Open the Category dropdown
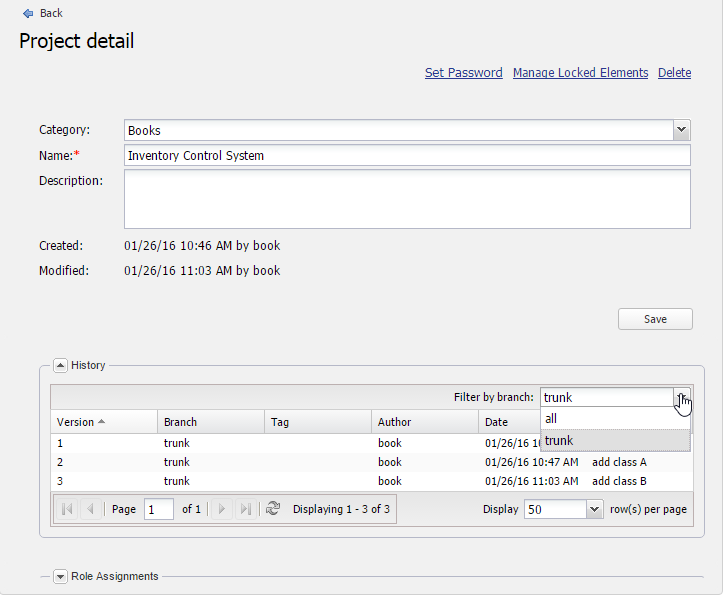Image resolution: width=723 pixels, height=595 pixels. coord(681,130)
